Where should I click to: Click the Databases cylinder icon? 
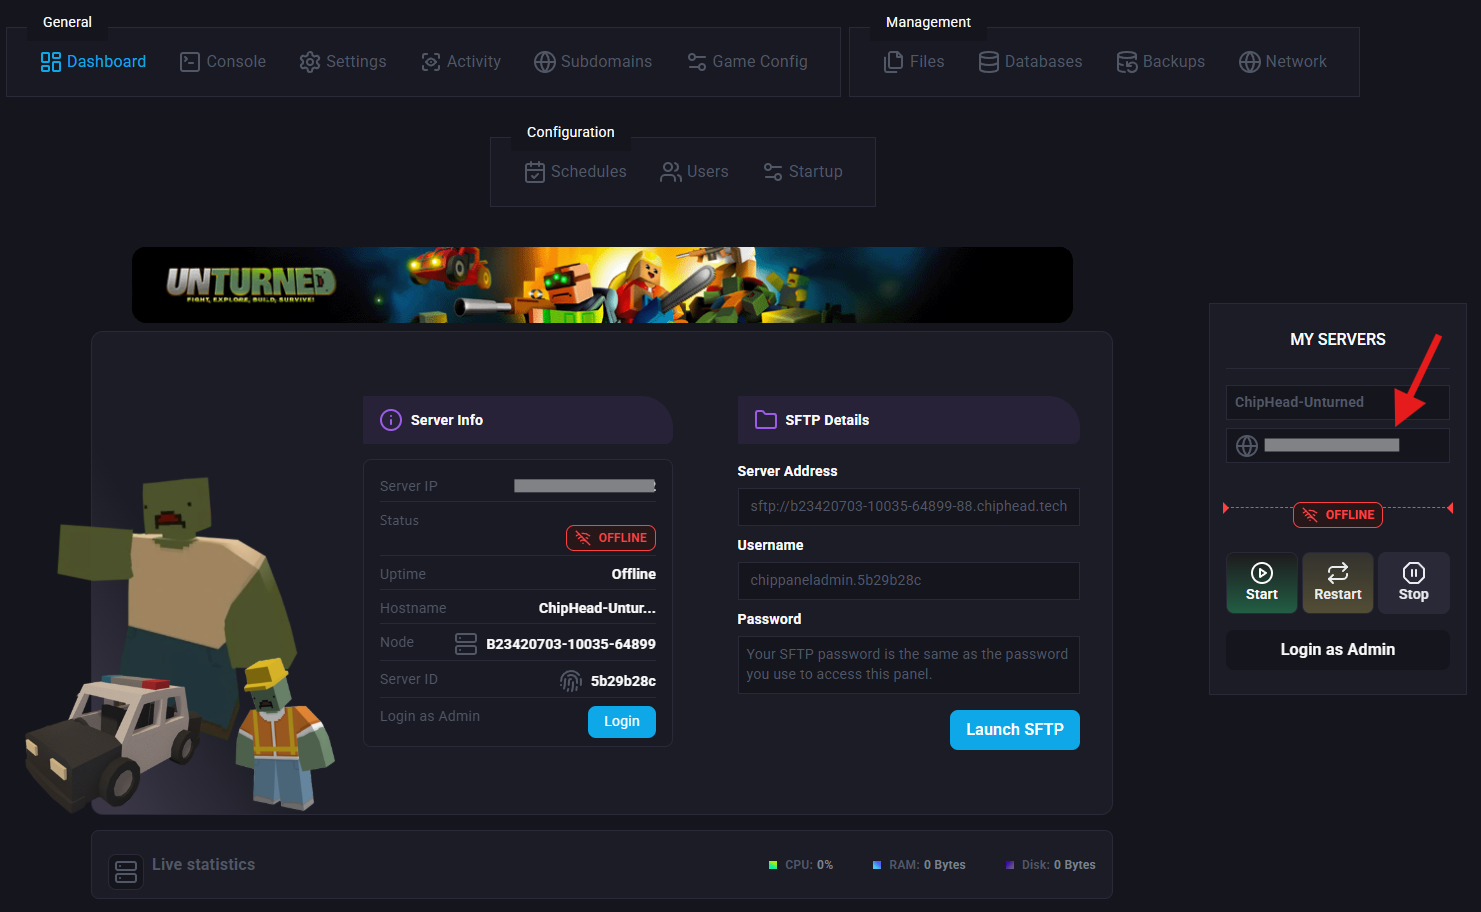click(989, 62)
